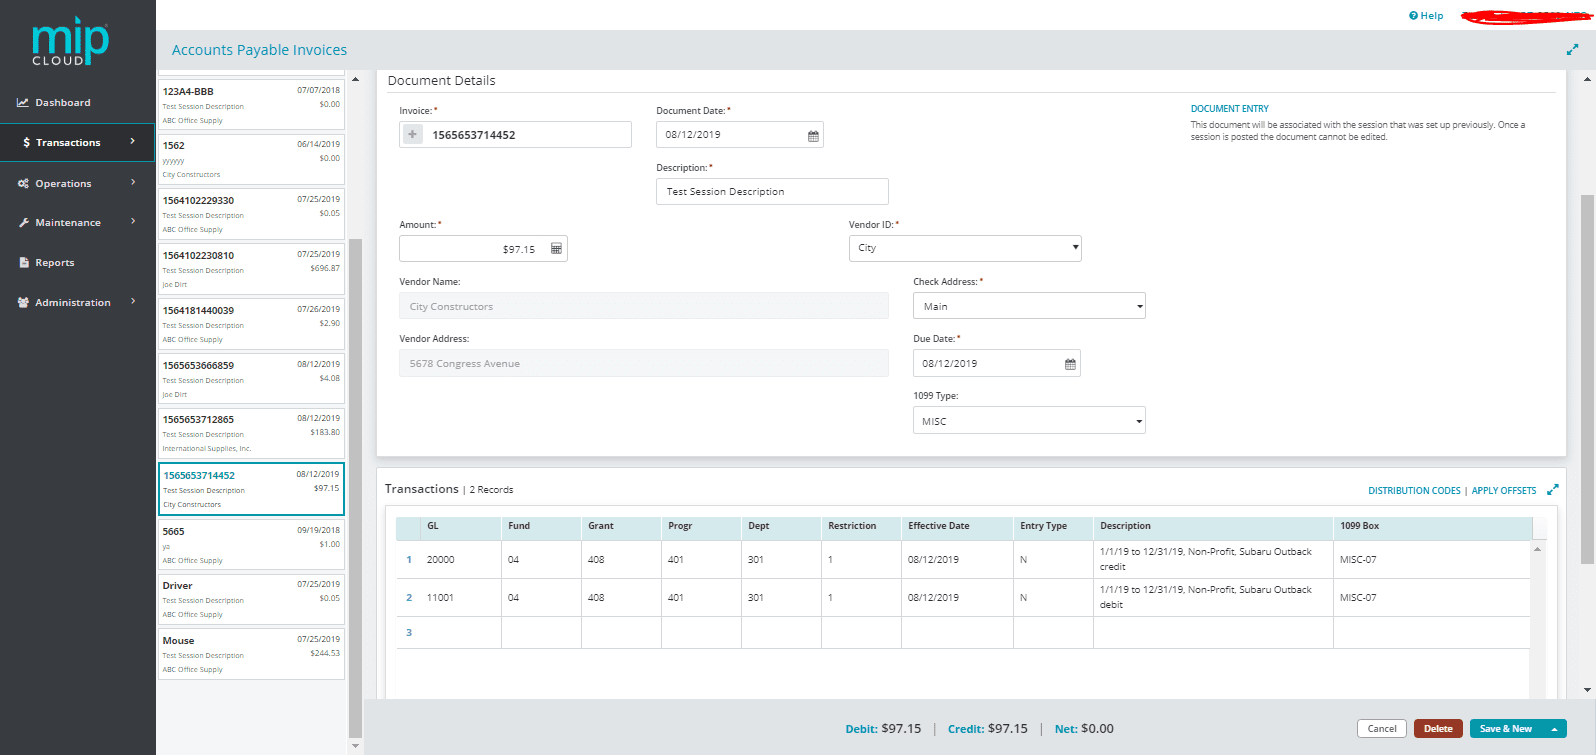Open the Help question mark icon
This screenshot has height=755, width=1596.
[x=1413, y=16]
